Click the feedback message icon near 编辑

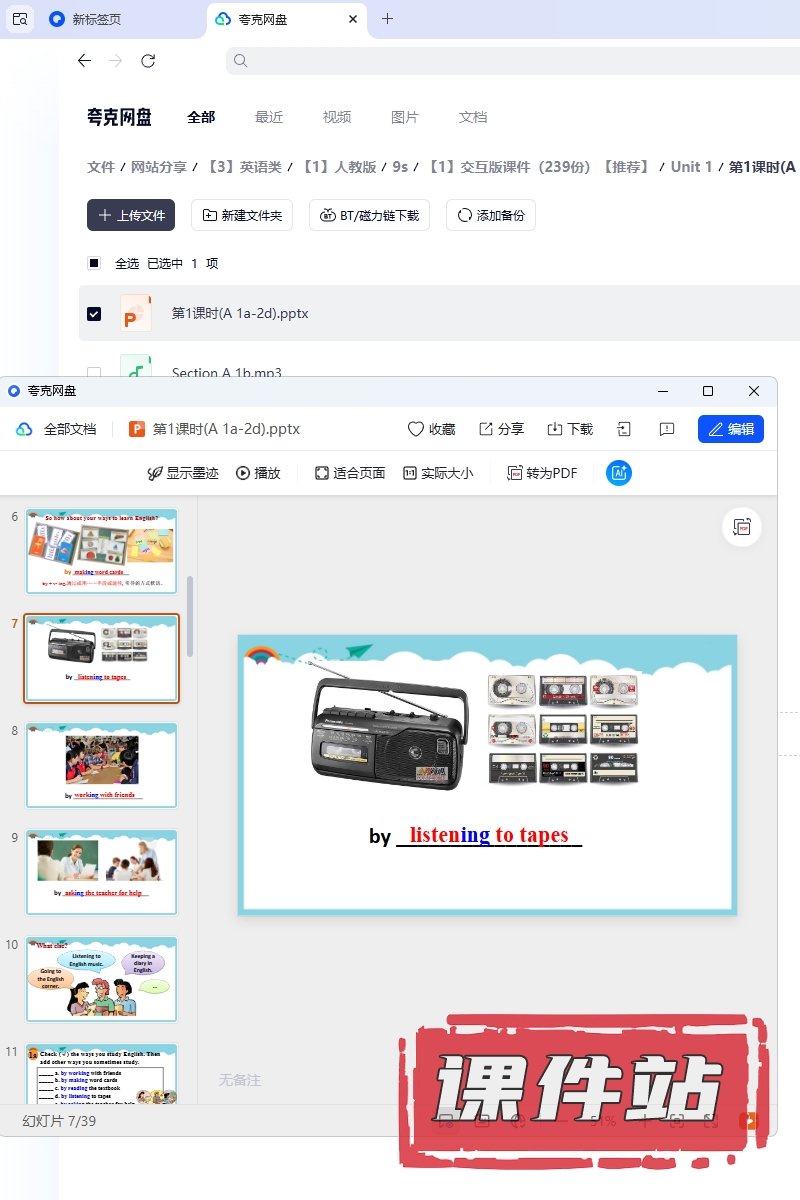[x=667, y=429]
